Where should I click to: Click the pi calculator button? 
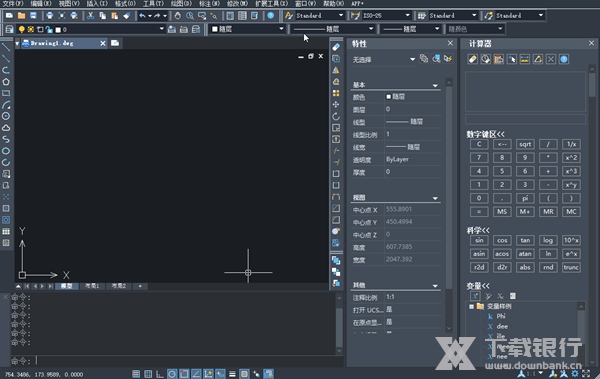[525, 198]
